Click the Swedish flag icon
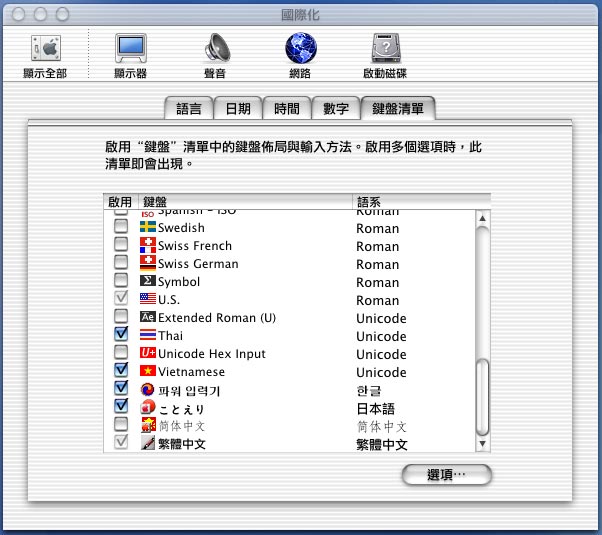 pyautogui.click(x=148, y=228)
